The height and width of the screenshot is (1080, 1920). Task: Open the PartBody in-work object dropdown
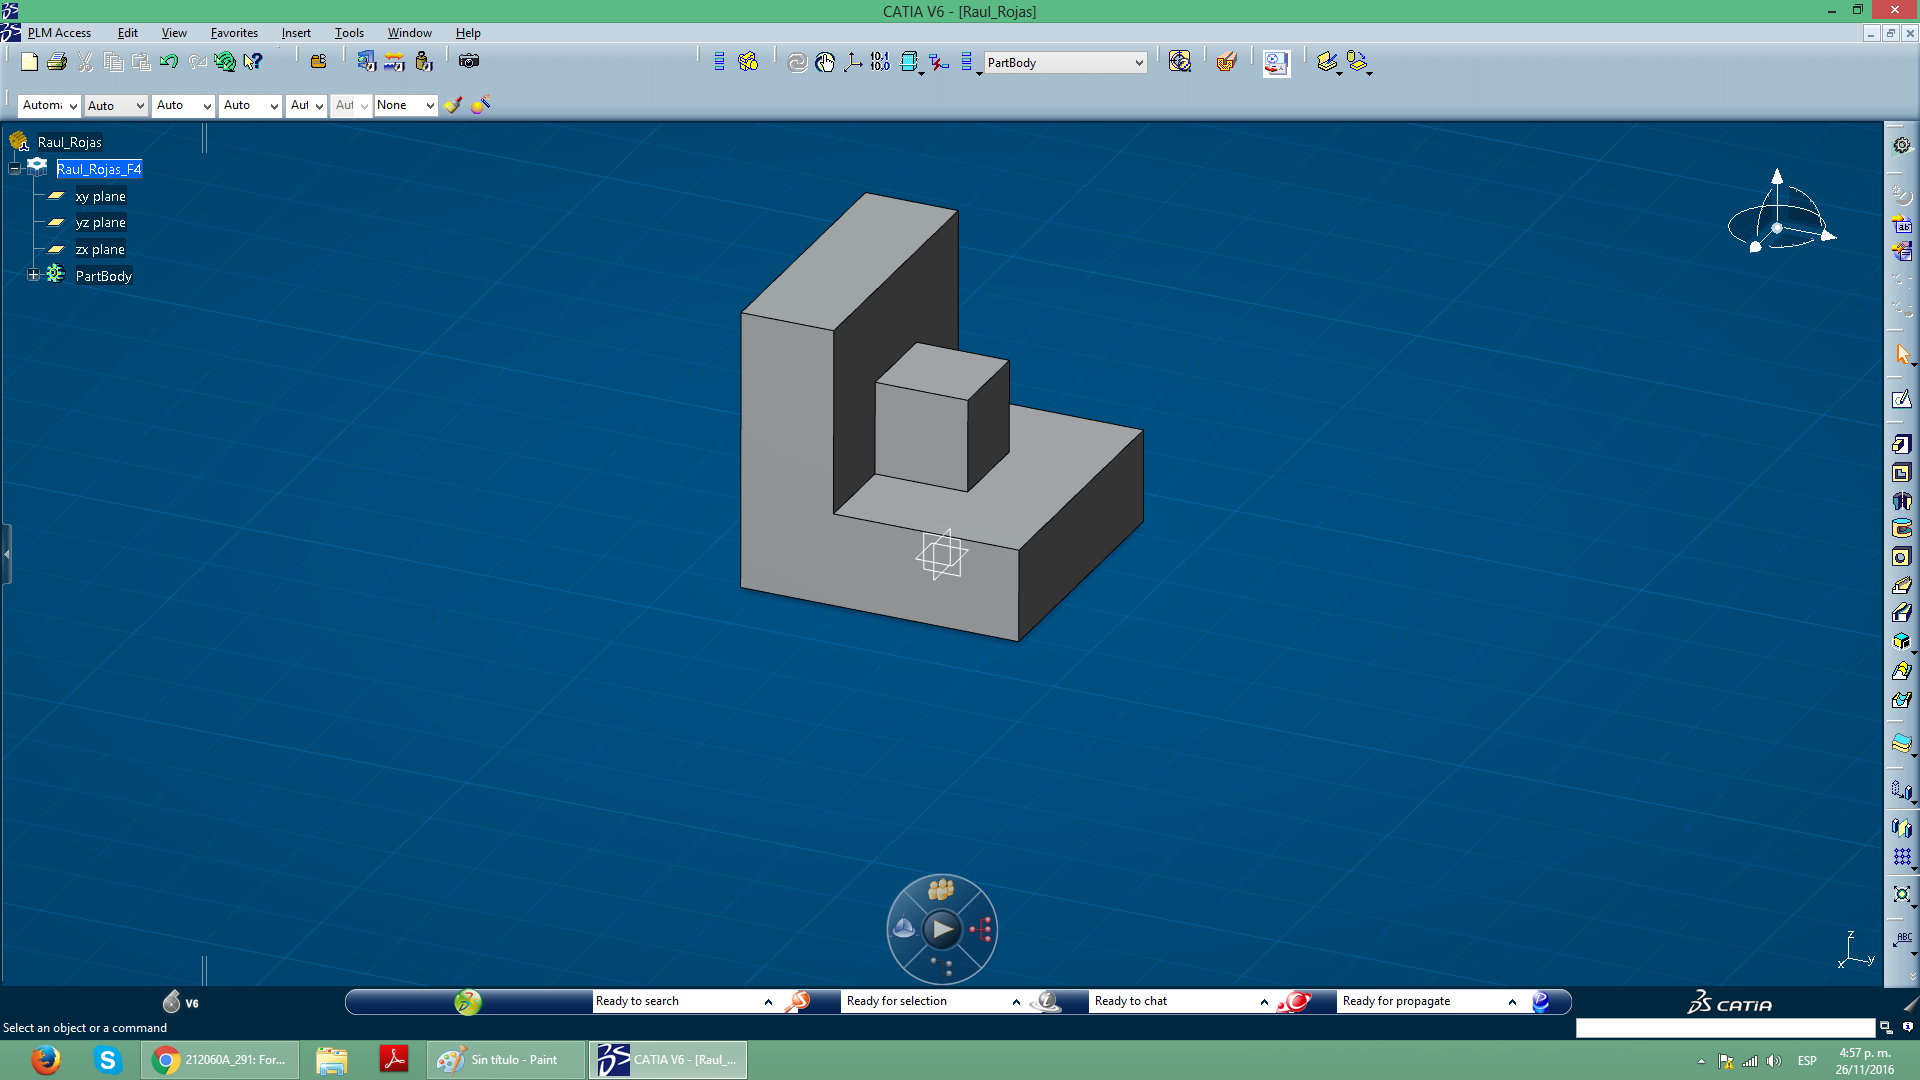pyautogui.click(x=1139, y=63)
